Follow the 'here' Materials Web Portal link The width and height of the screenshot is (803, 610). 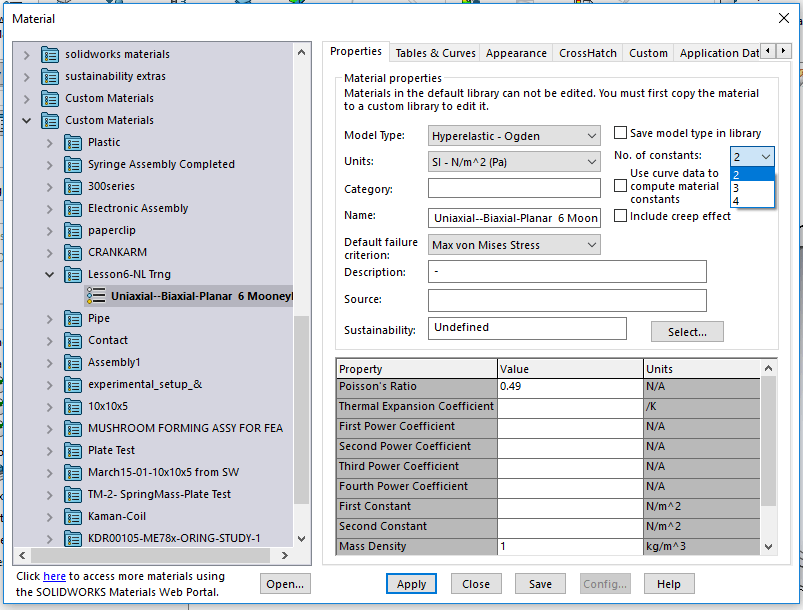54,576
